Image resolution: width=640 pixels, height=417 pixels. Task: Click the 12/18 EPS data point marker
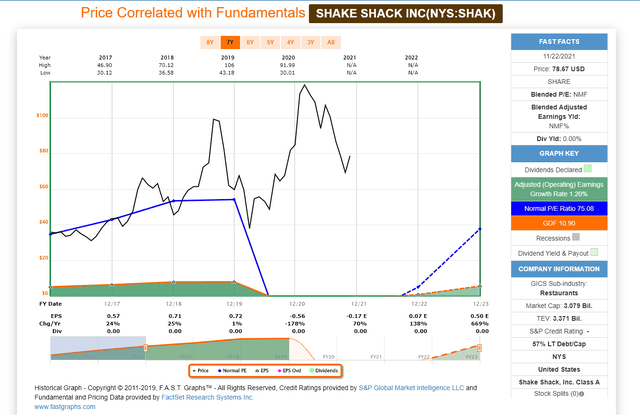(173, 282)
